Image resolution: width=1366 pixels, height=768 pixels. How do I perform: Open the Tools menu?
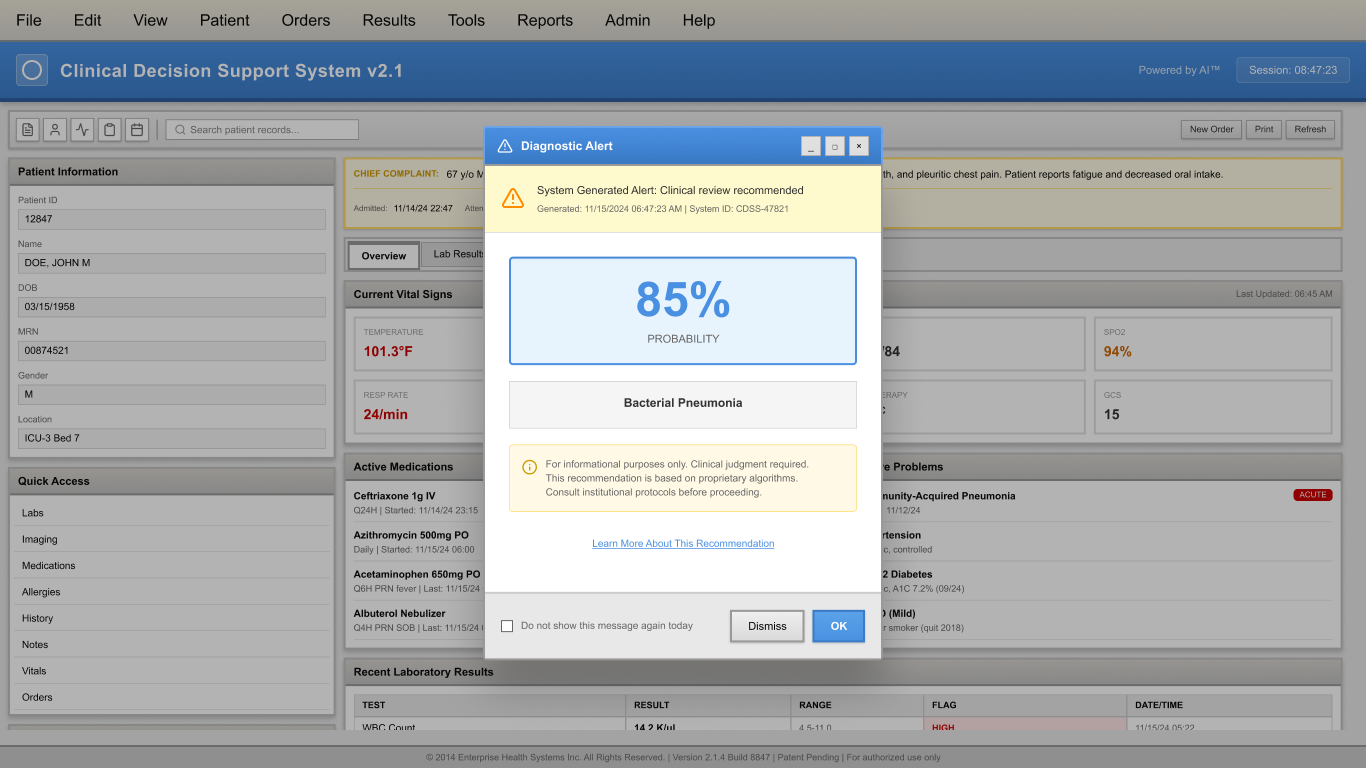click(x=466, y=20)
